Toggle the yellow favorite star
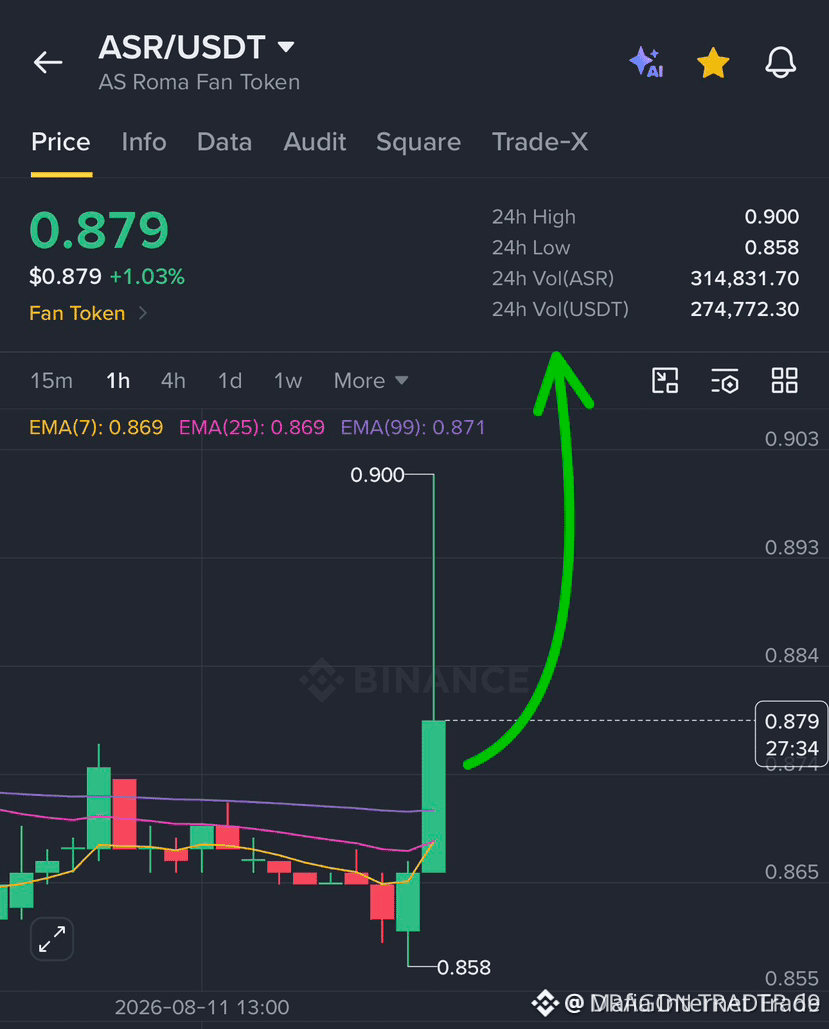829x1029 pixels. tap(713, 63)
